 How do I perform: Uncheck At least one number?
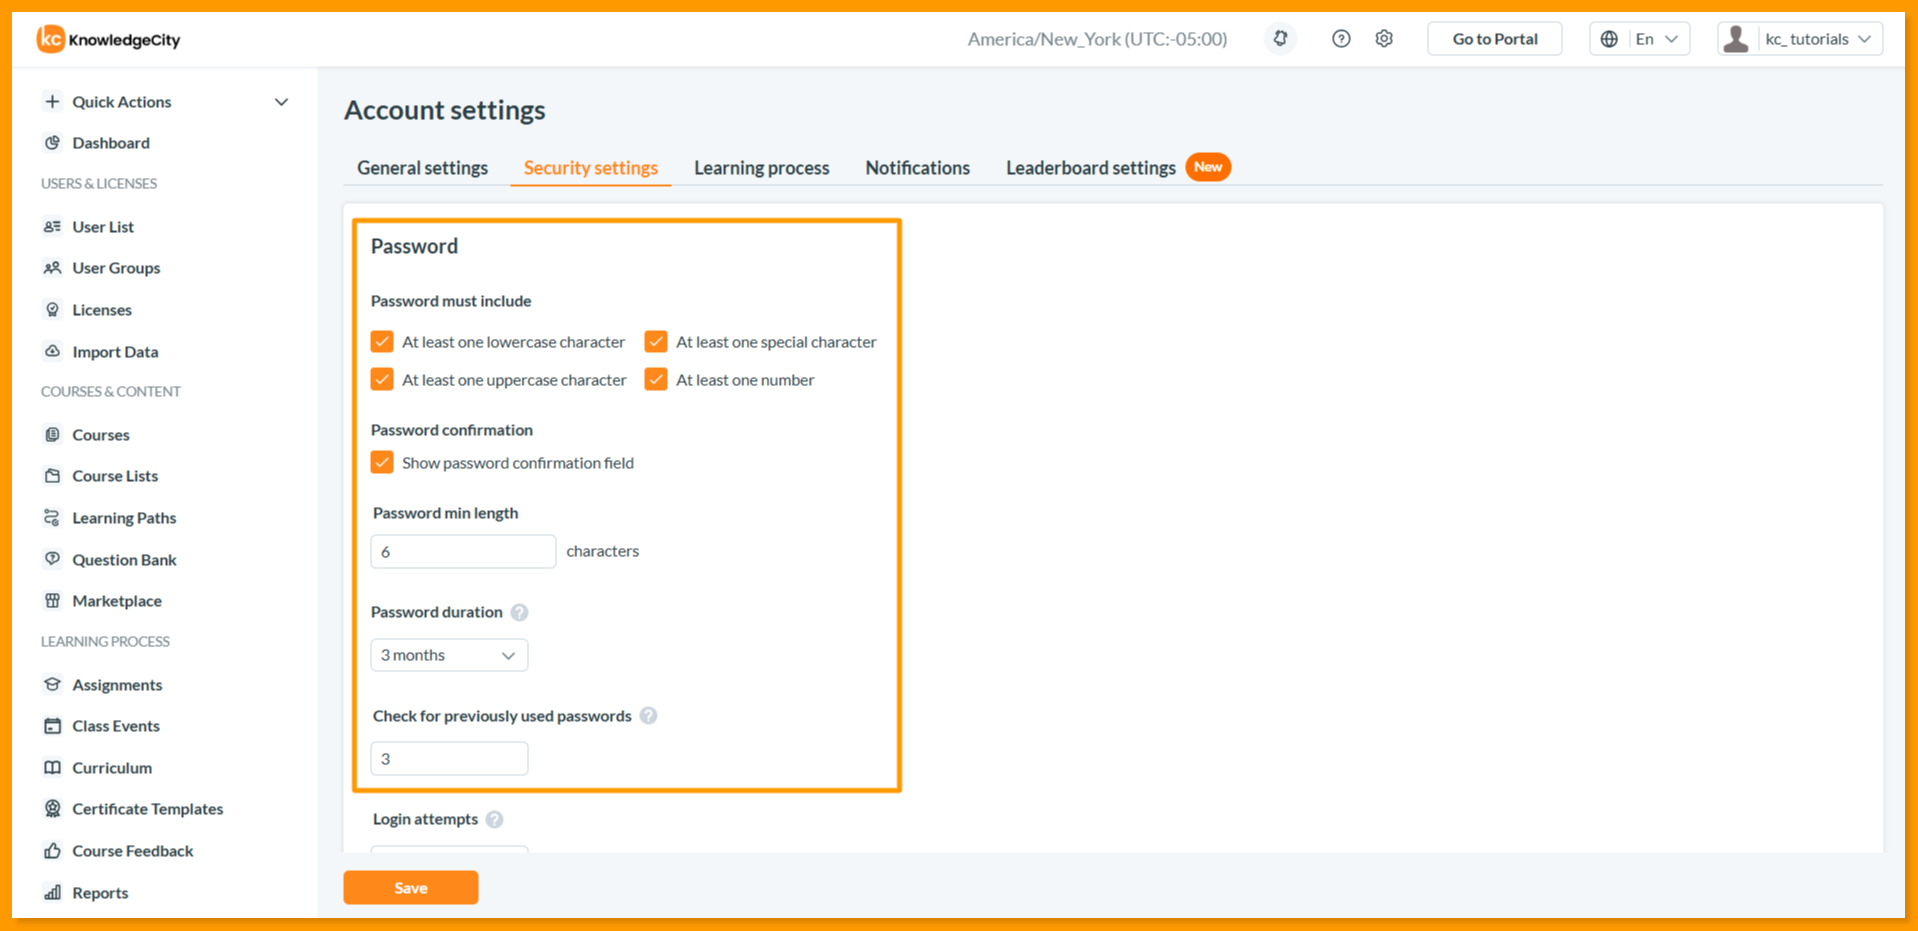tap(656, 380)
